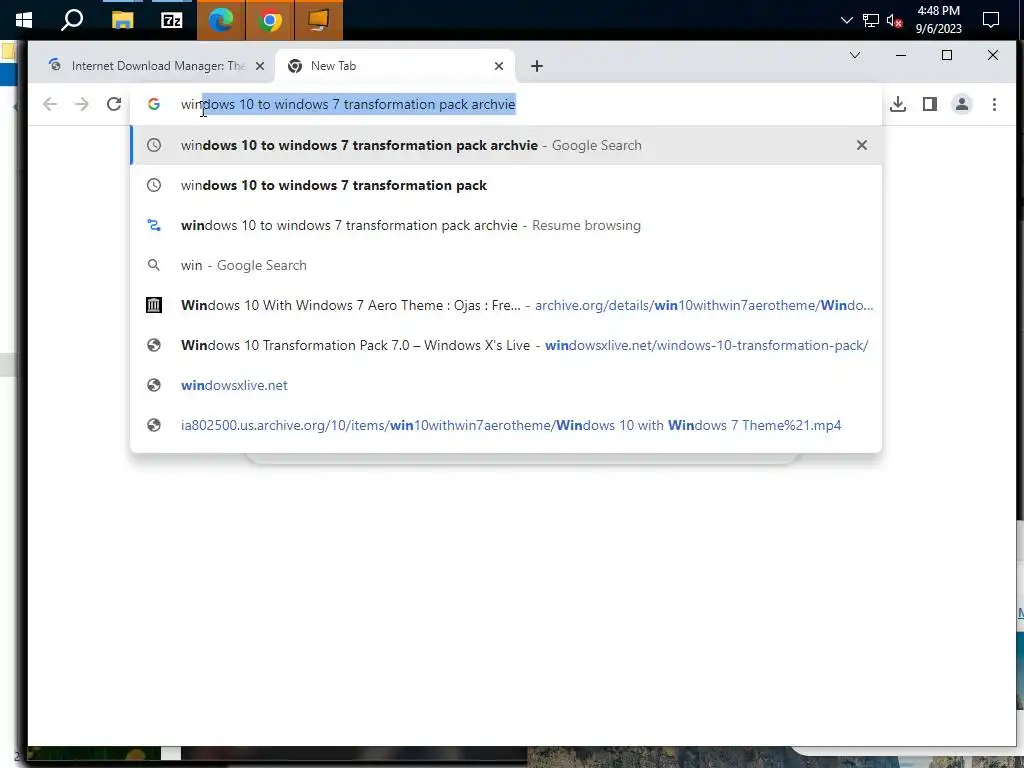
Task: Open 'Windows 10 With Windows 7 Aero Theme' archive.org suggestion
Action: tap(505, 305)
